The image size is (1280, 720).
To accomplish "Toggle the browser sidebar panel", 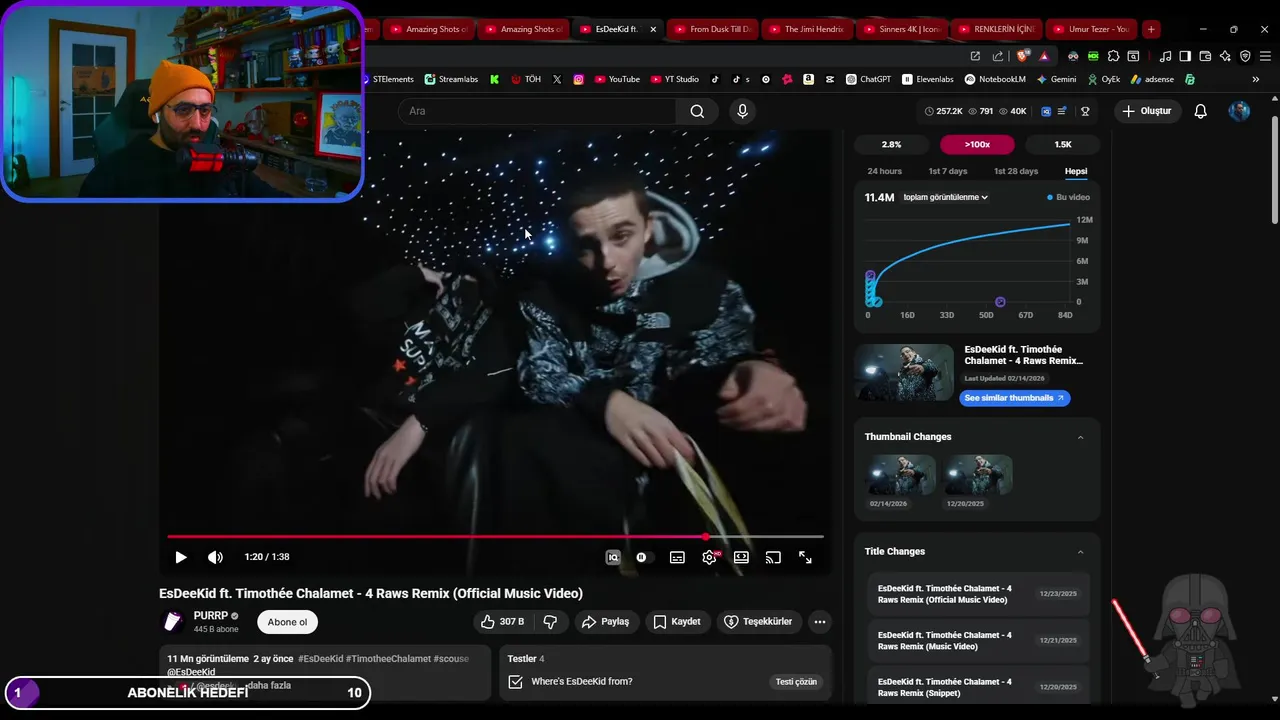I will click(x=1185, y=56).
